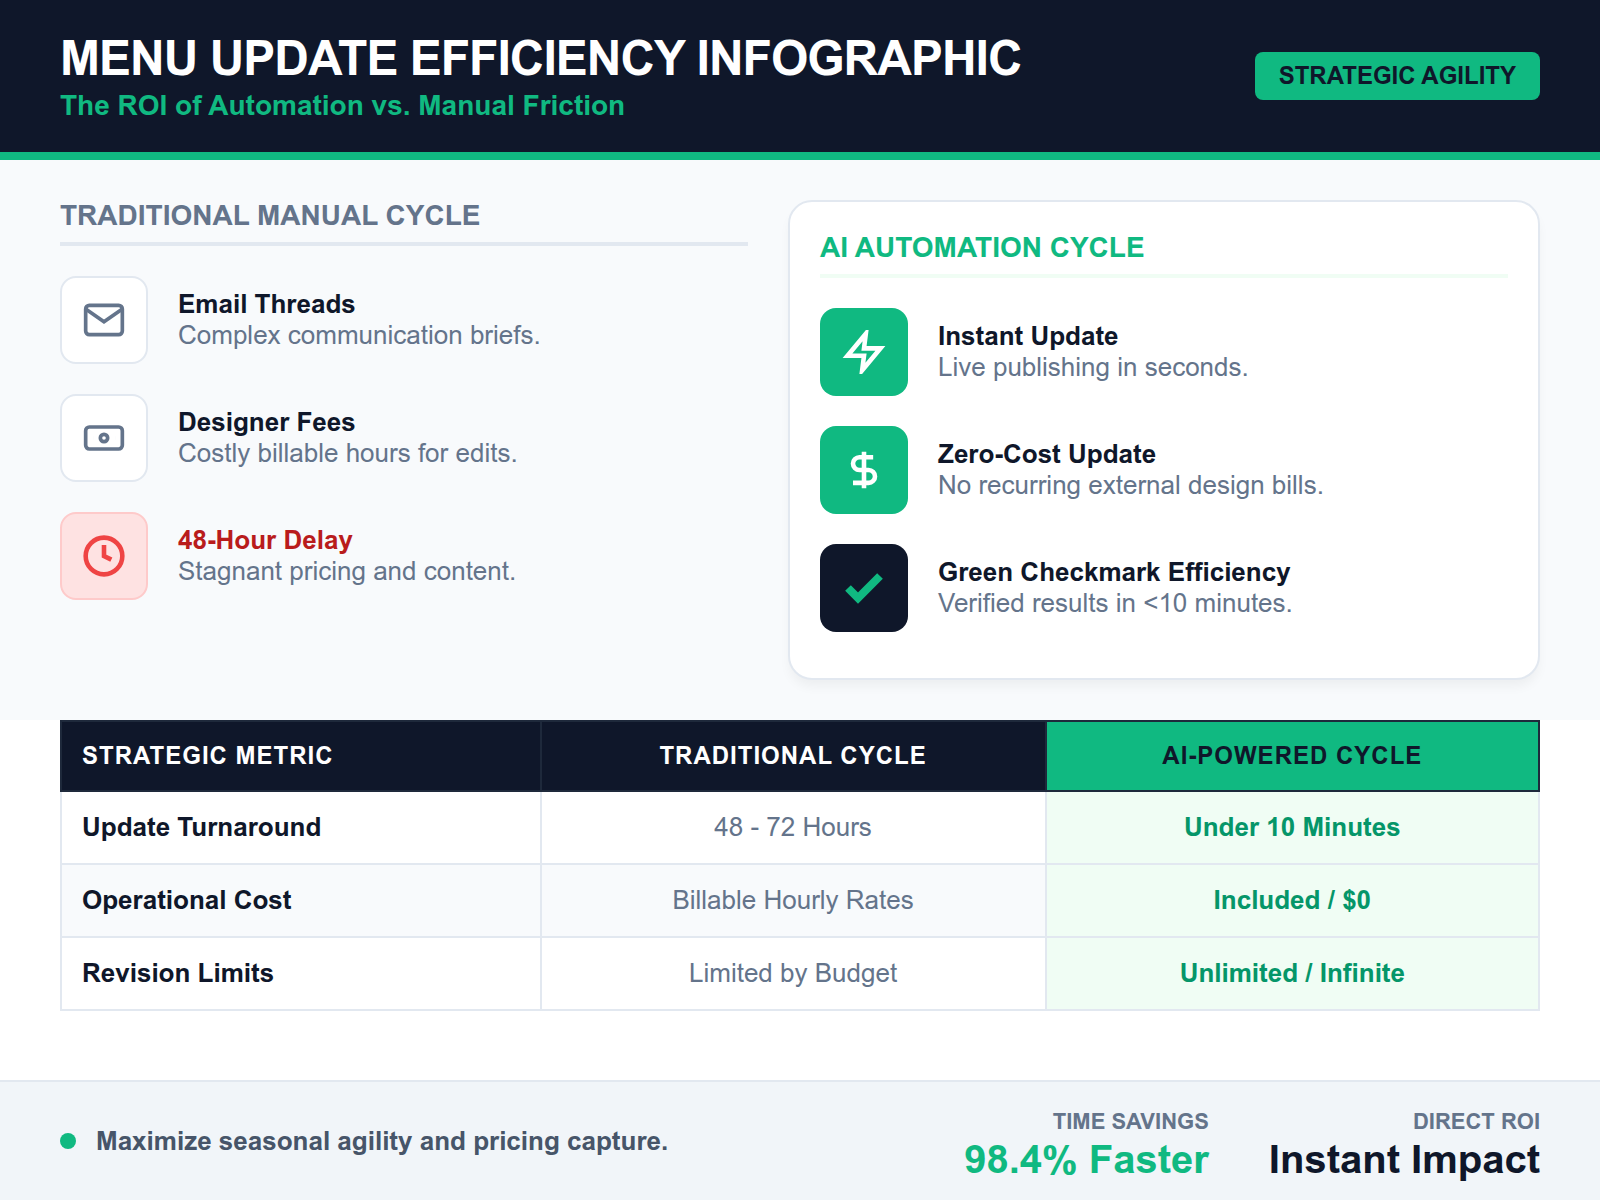Click the 98.4% Faster savings indicator
This screenshot has width=1600, height=1200.
point(1085,1159)
